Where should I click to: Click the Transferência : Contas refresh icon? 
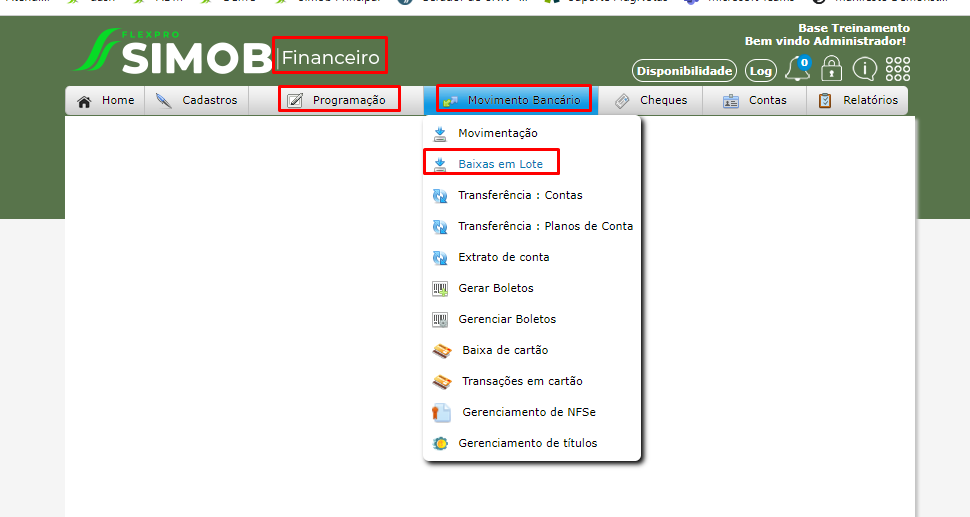click(440, 195)
